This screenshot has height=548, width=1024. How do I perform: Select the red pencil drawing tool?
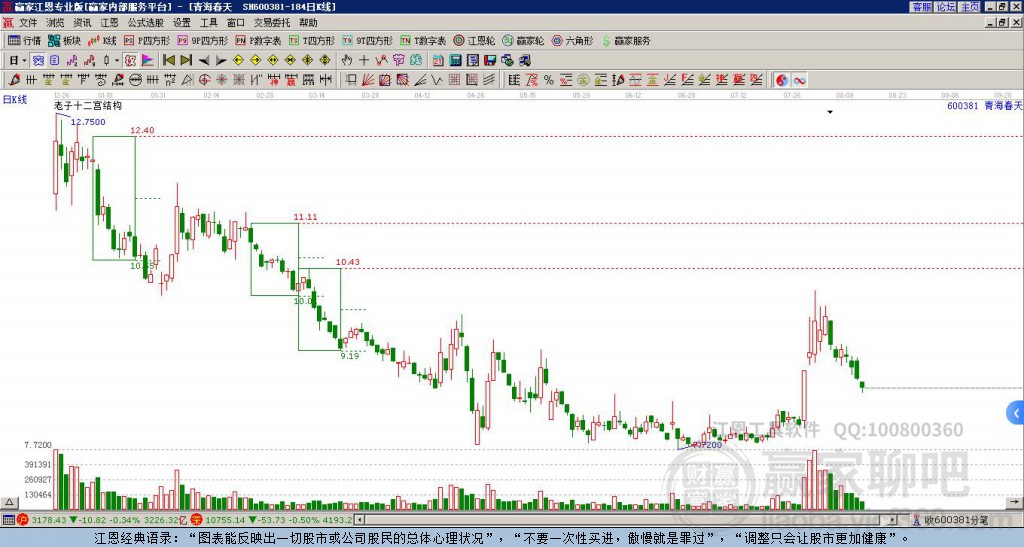coord(14,80)
